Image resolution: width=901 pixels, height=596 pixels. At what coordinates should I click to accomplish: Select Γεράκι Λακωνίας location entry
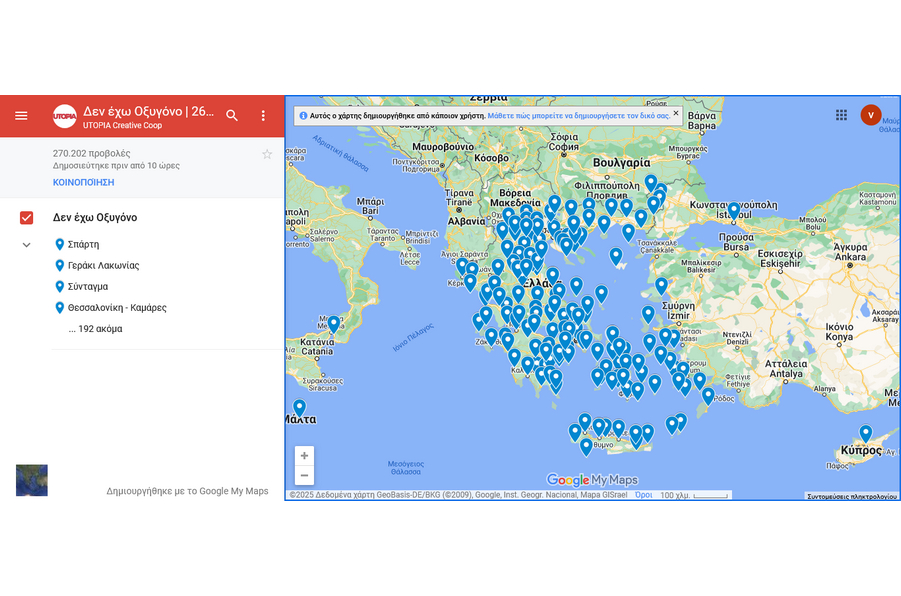[103, 266]
